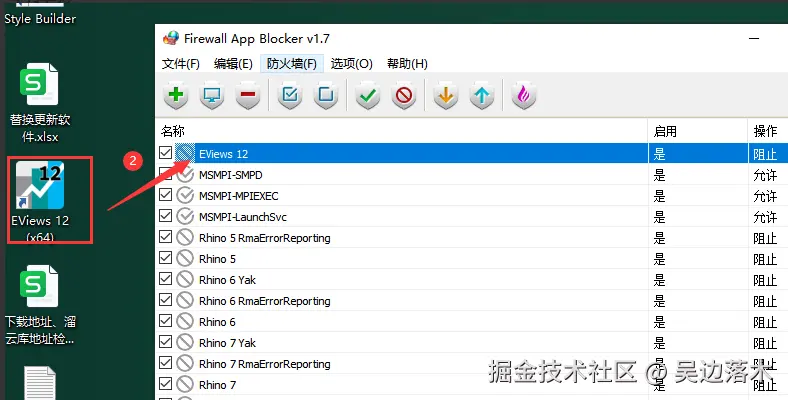
Task: Click the red minus remove icon
Action: coord(248,95)
